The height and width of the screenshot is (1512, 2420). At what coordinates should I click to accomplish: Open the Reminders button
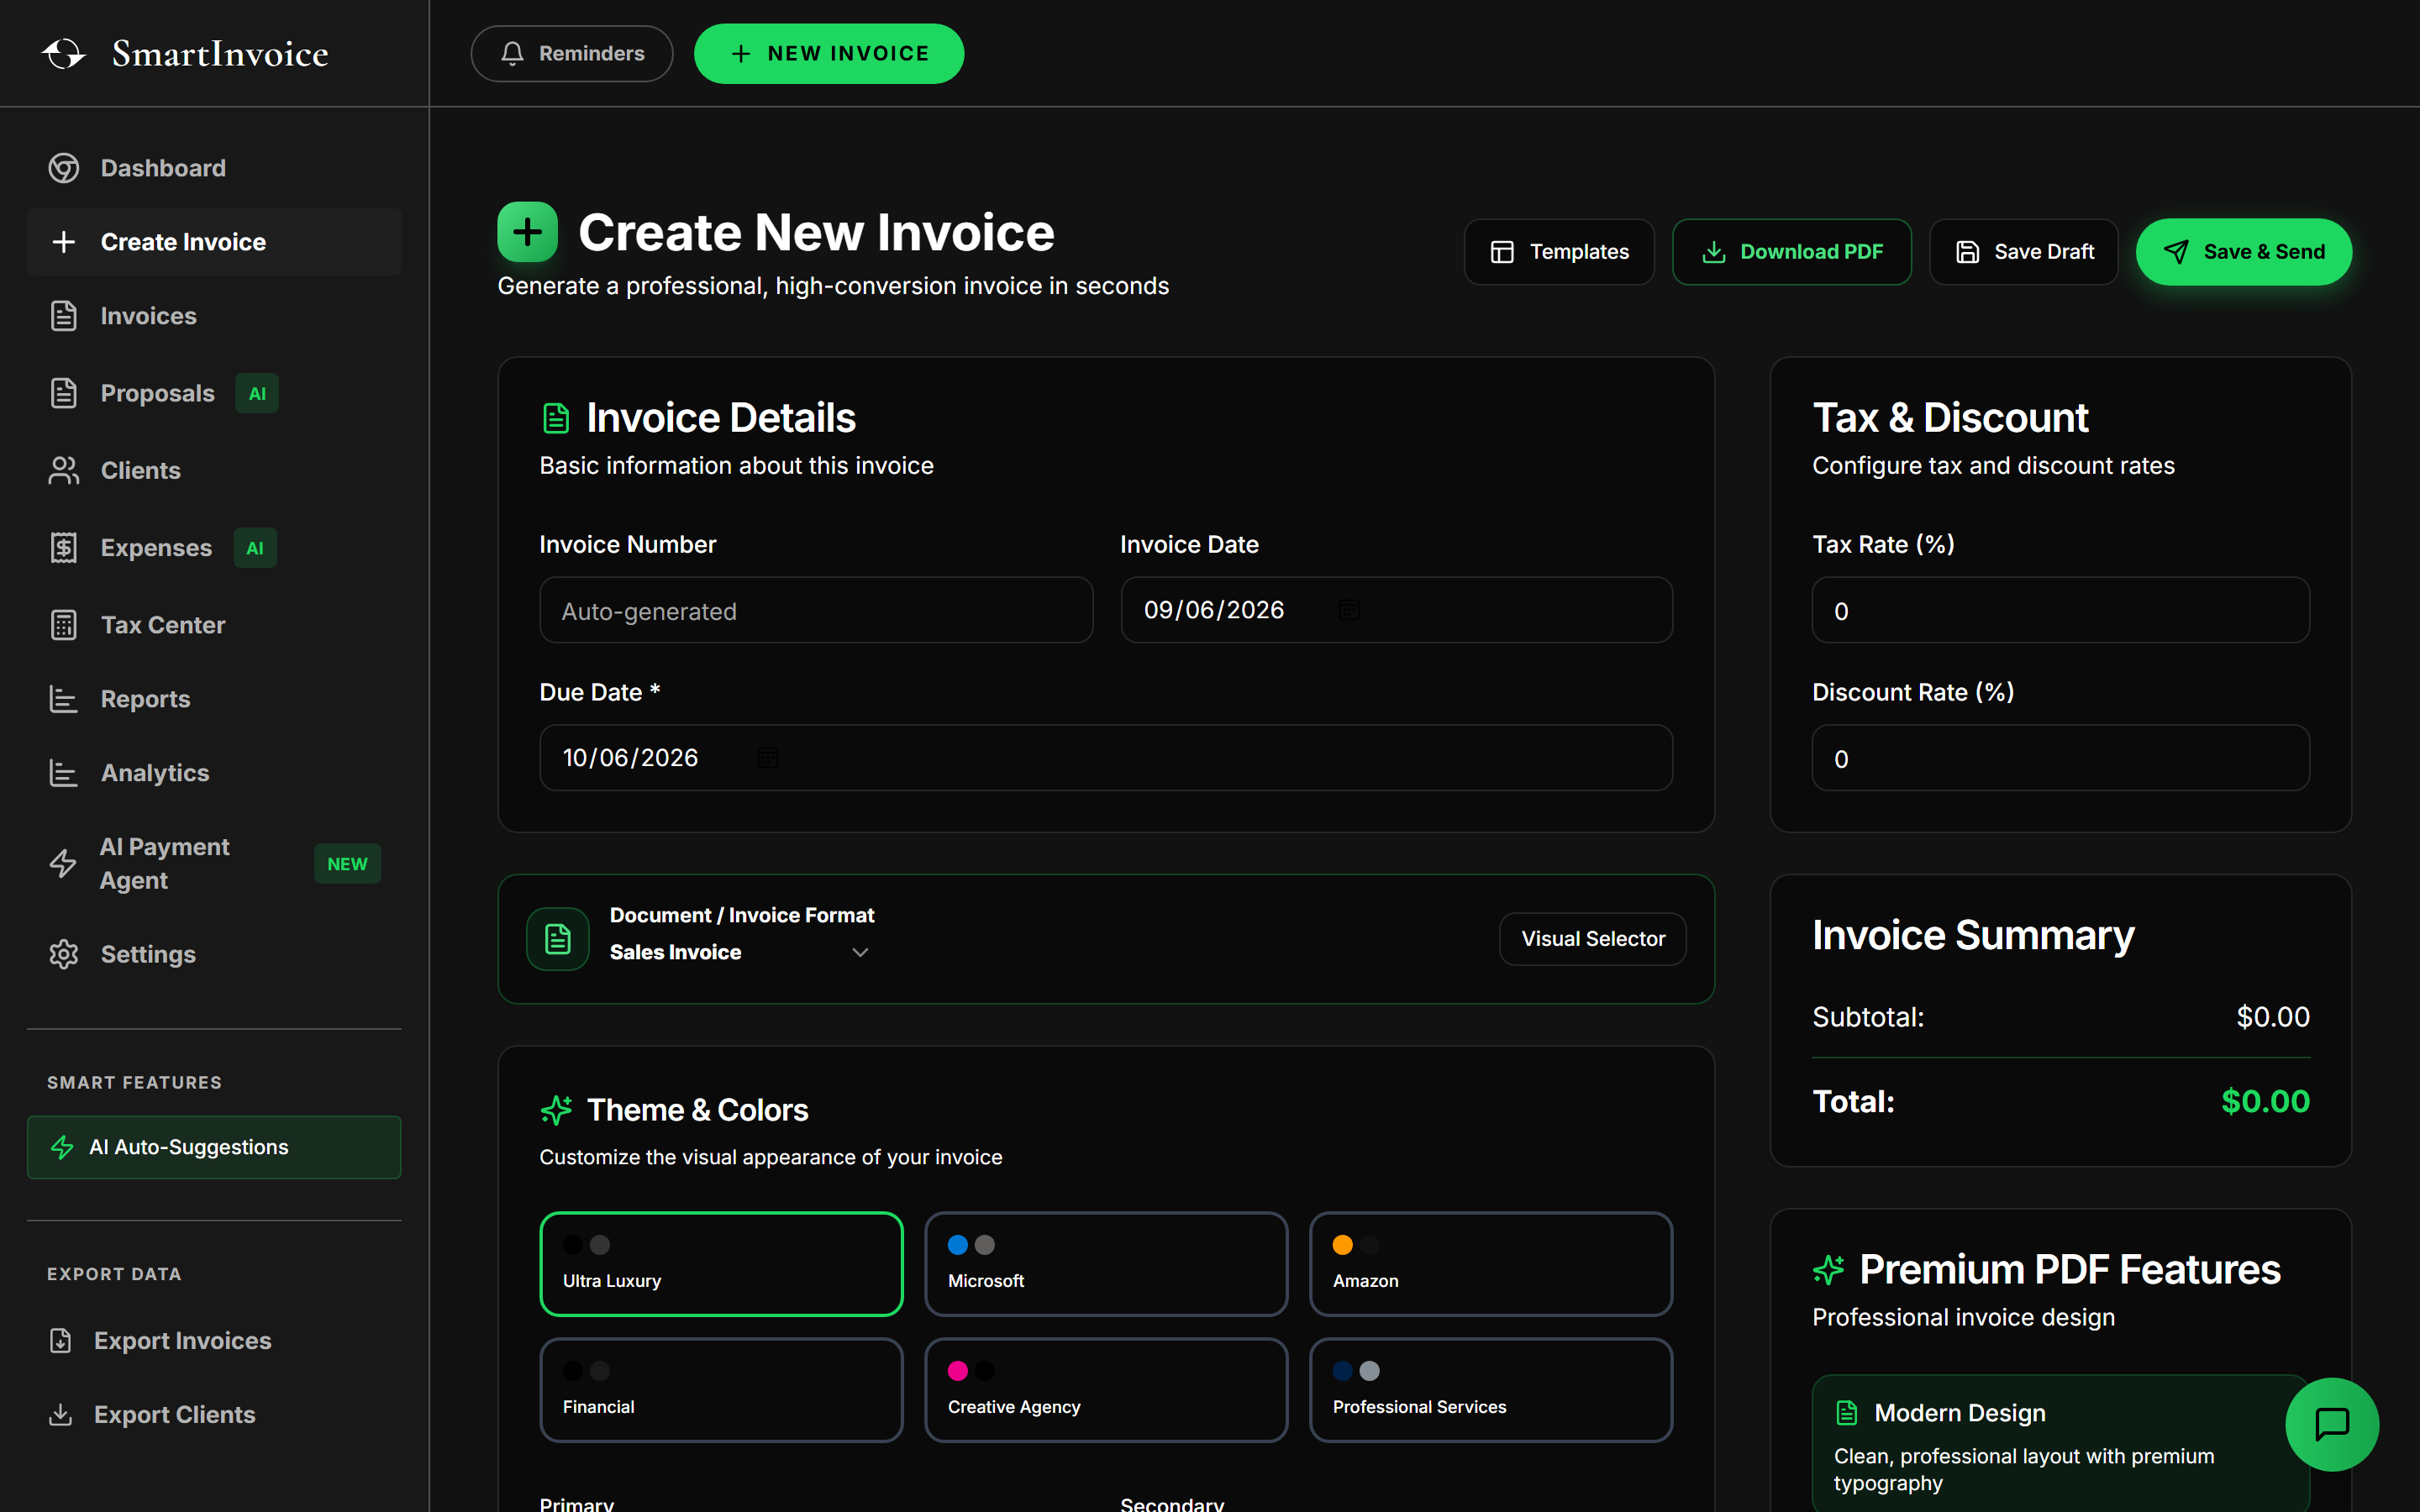(x=572, y=53)
